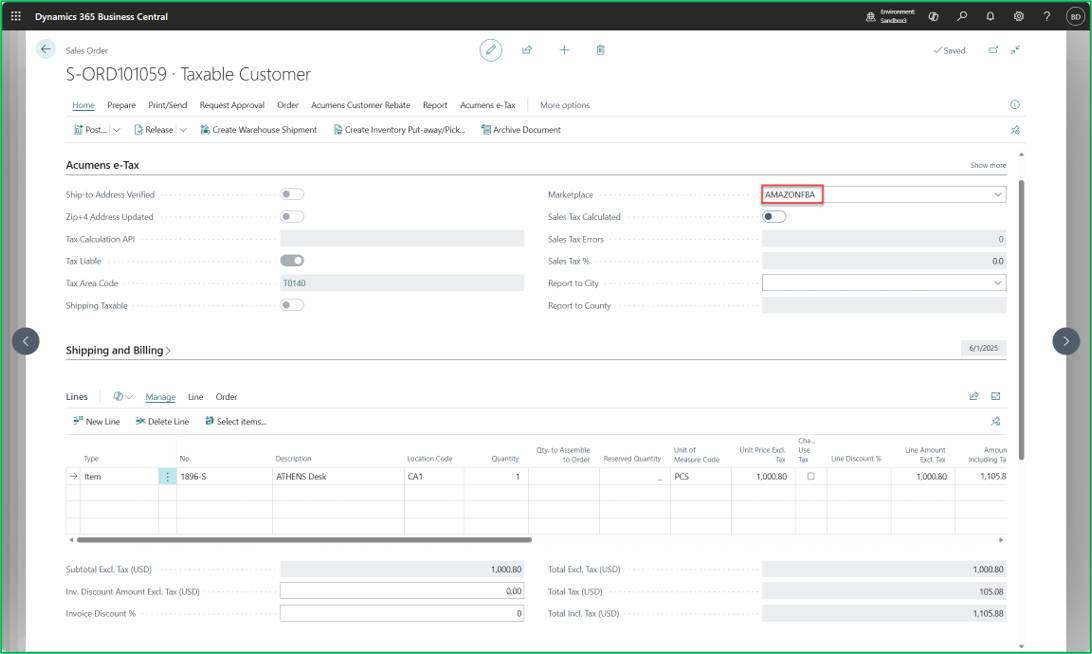Create a new sales order with plus icon
1092x654 pixels.
click(564, 50)
